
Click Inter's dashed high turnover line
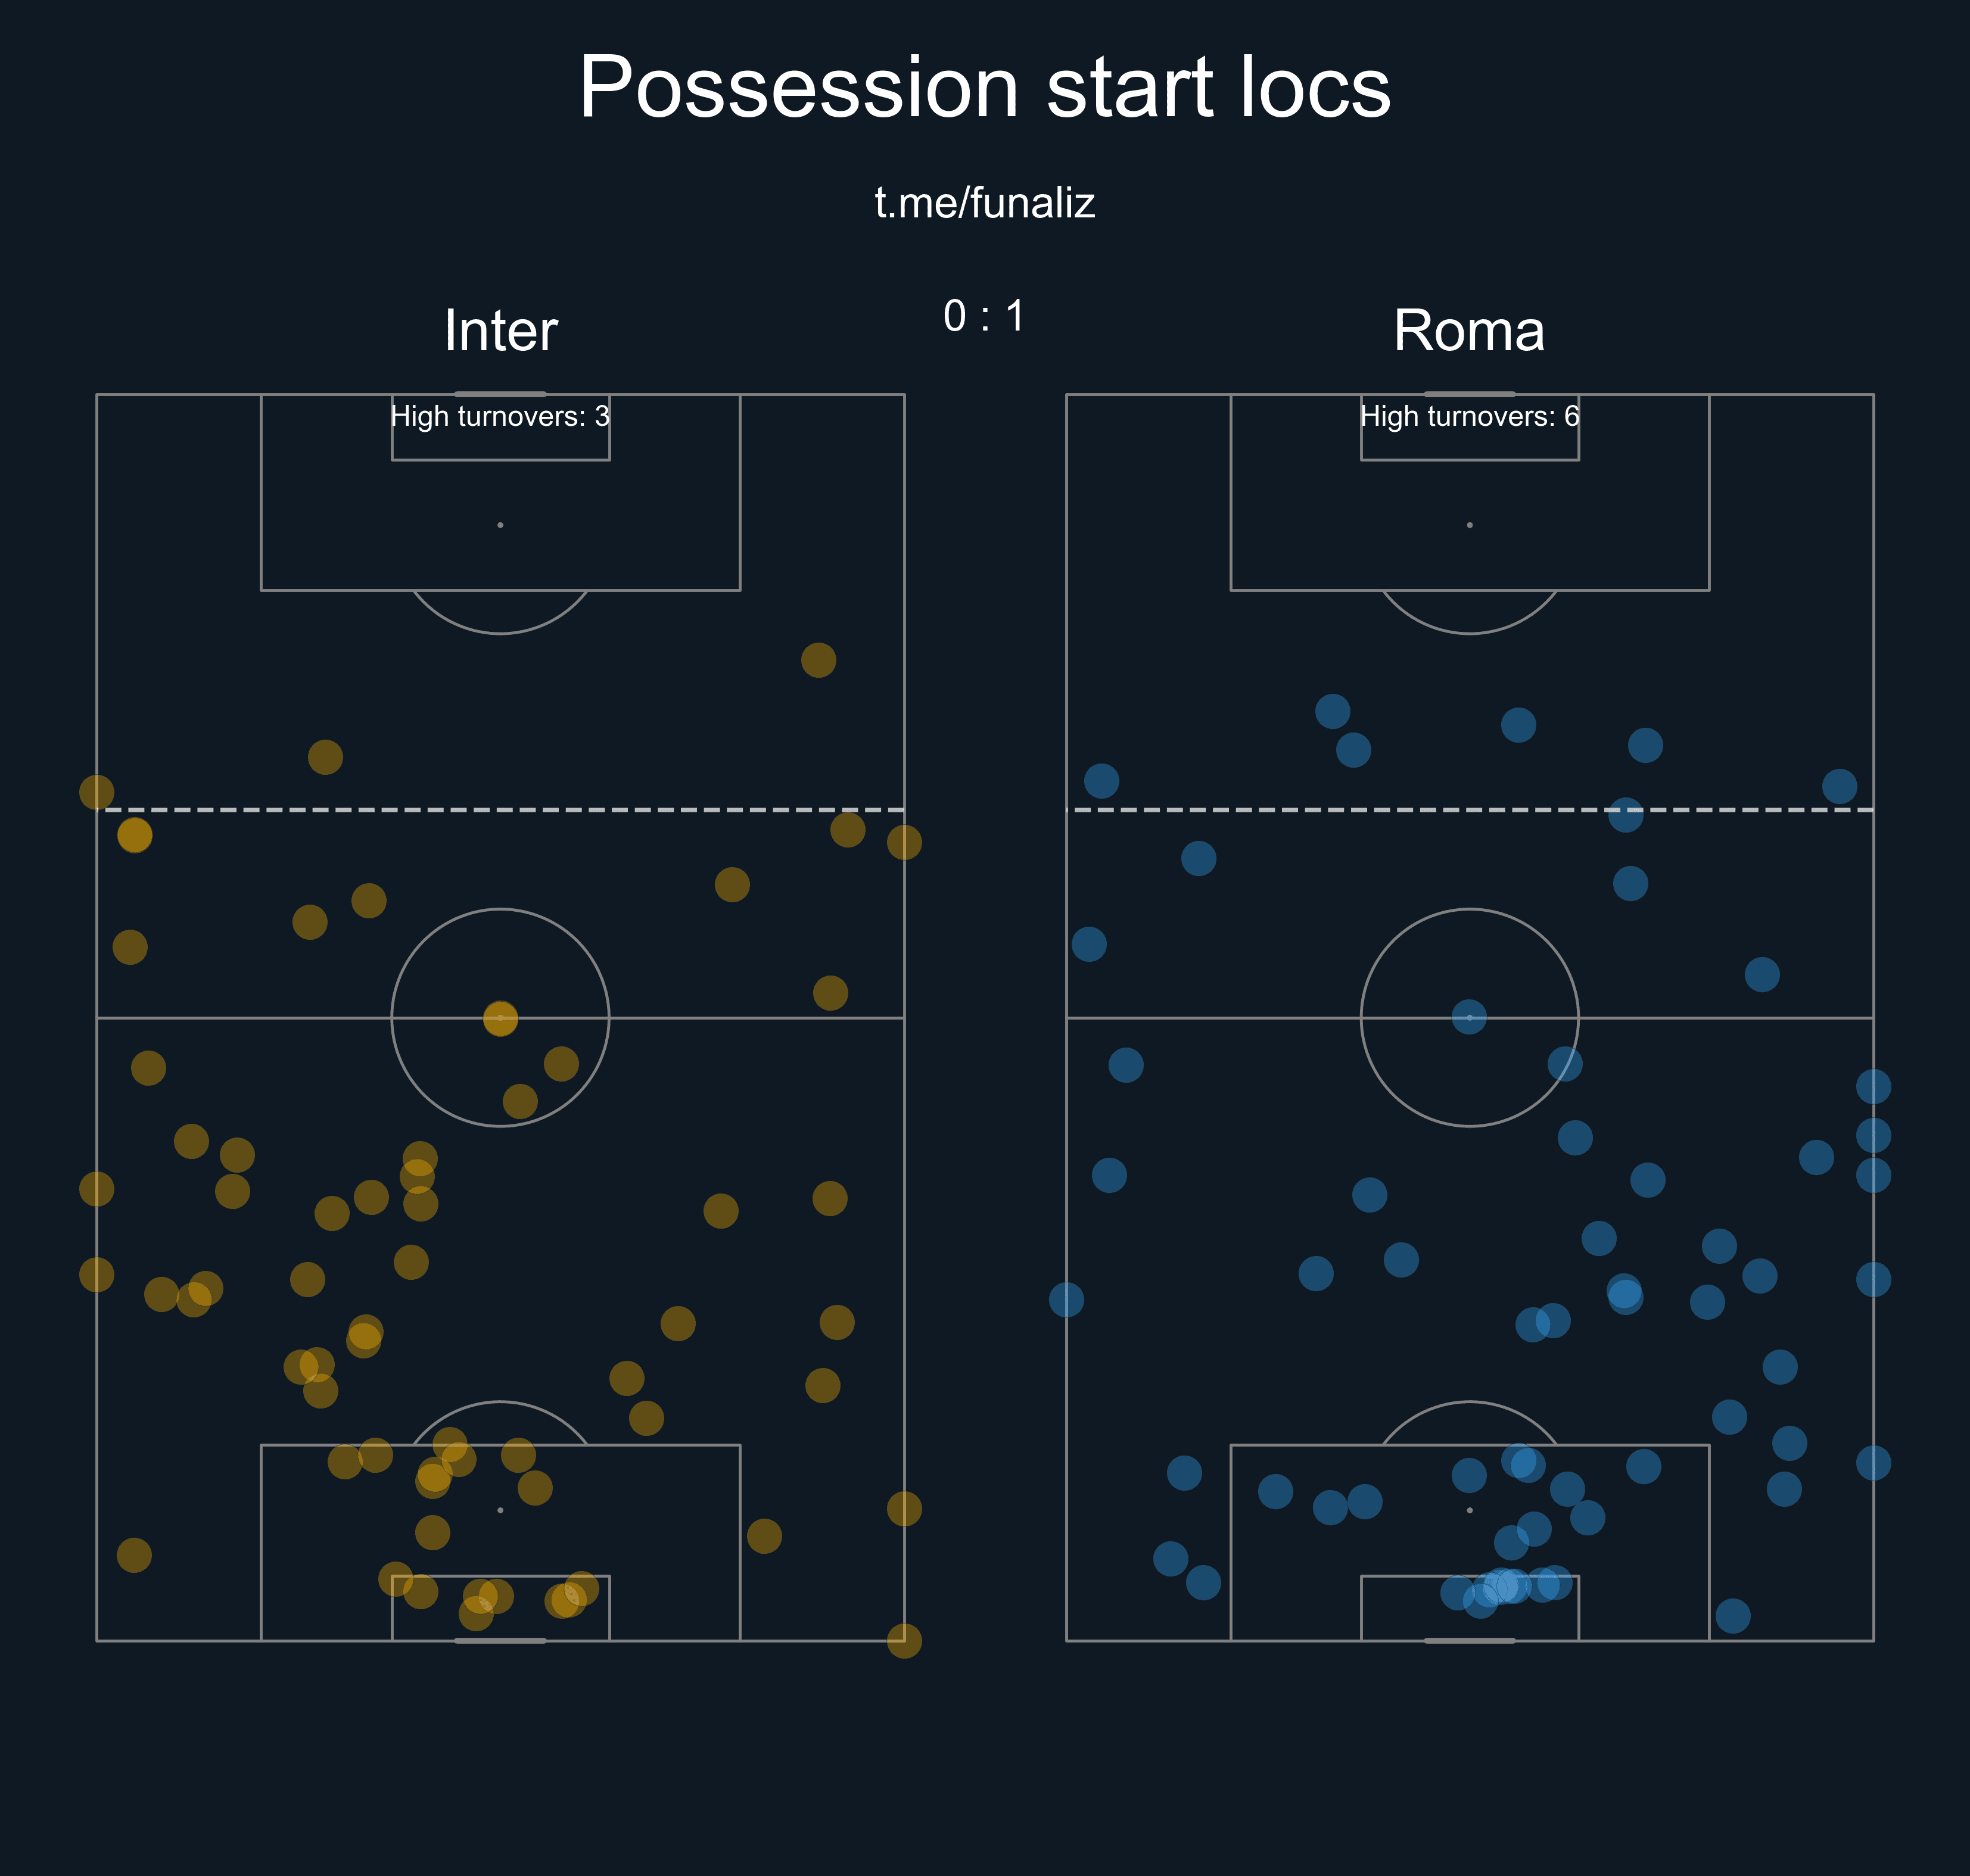pos(505,809)
